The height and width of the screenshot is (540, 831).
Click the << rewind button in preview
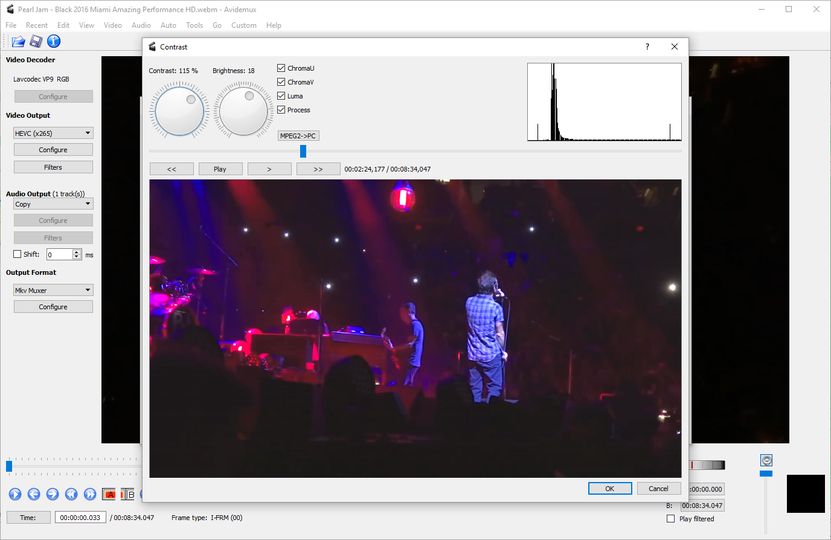(x=172, y=169)
